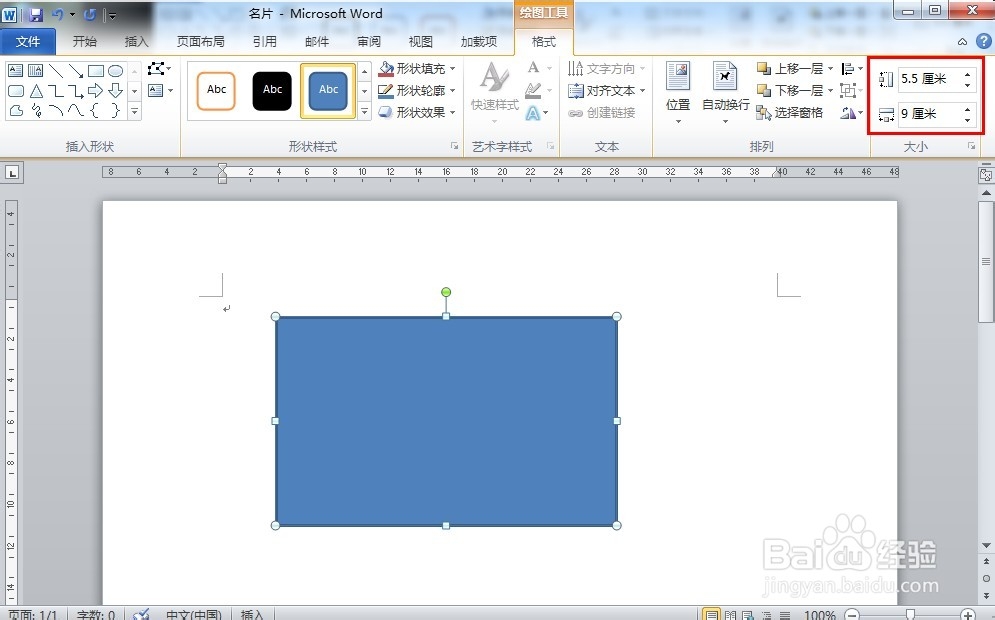
Task: Click the spelling check icon in the status bar
Action: tap(140, 613)
